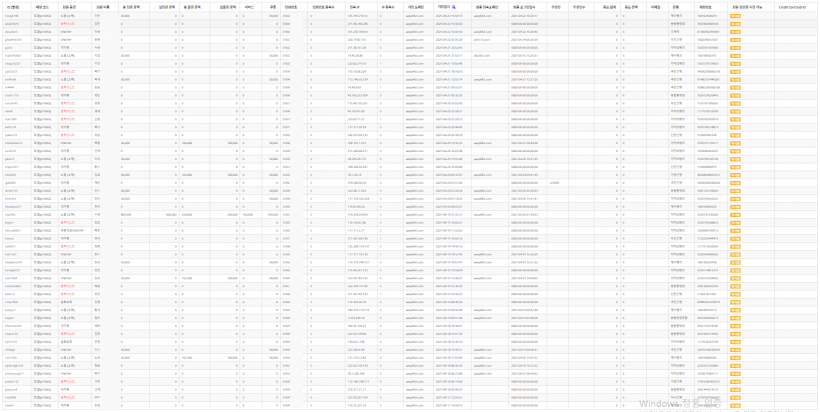Click the first row's access IP address cell
The image size is (820, 412).
(x=358, y=16)
